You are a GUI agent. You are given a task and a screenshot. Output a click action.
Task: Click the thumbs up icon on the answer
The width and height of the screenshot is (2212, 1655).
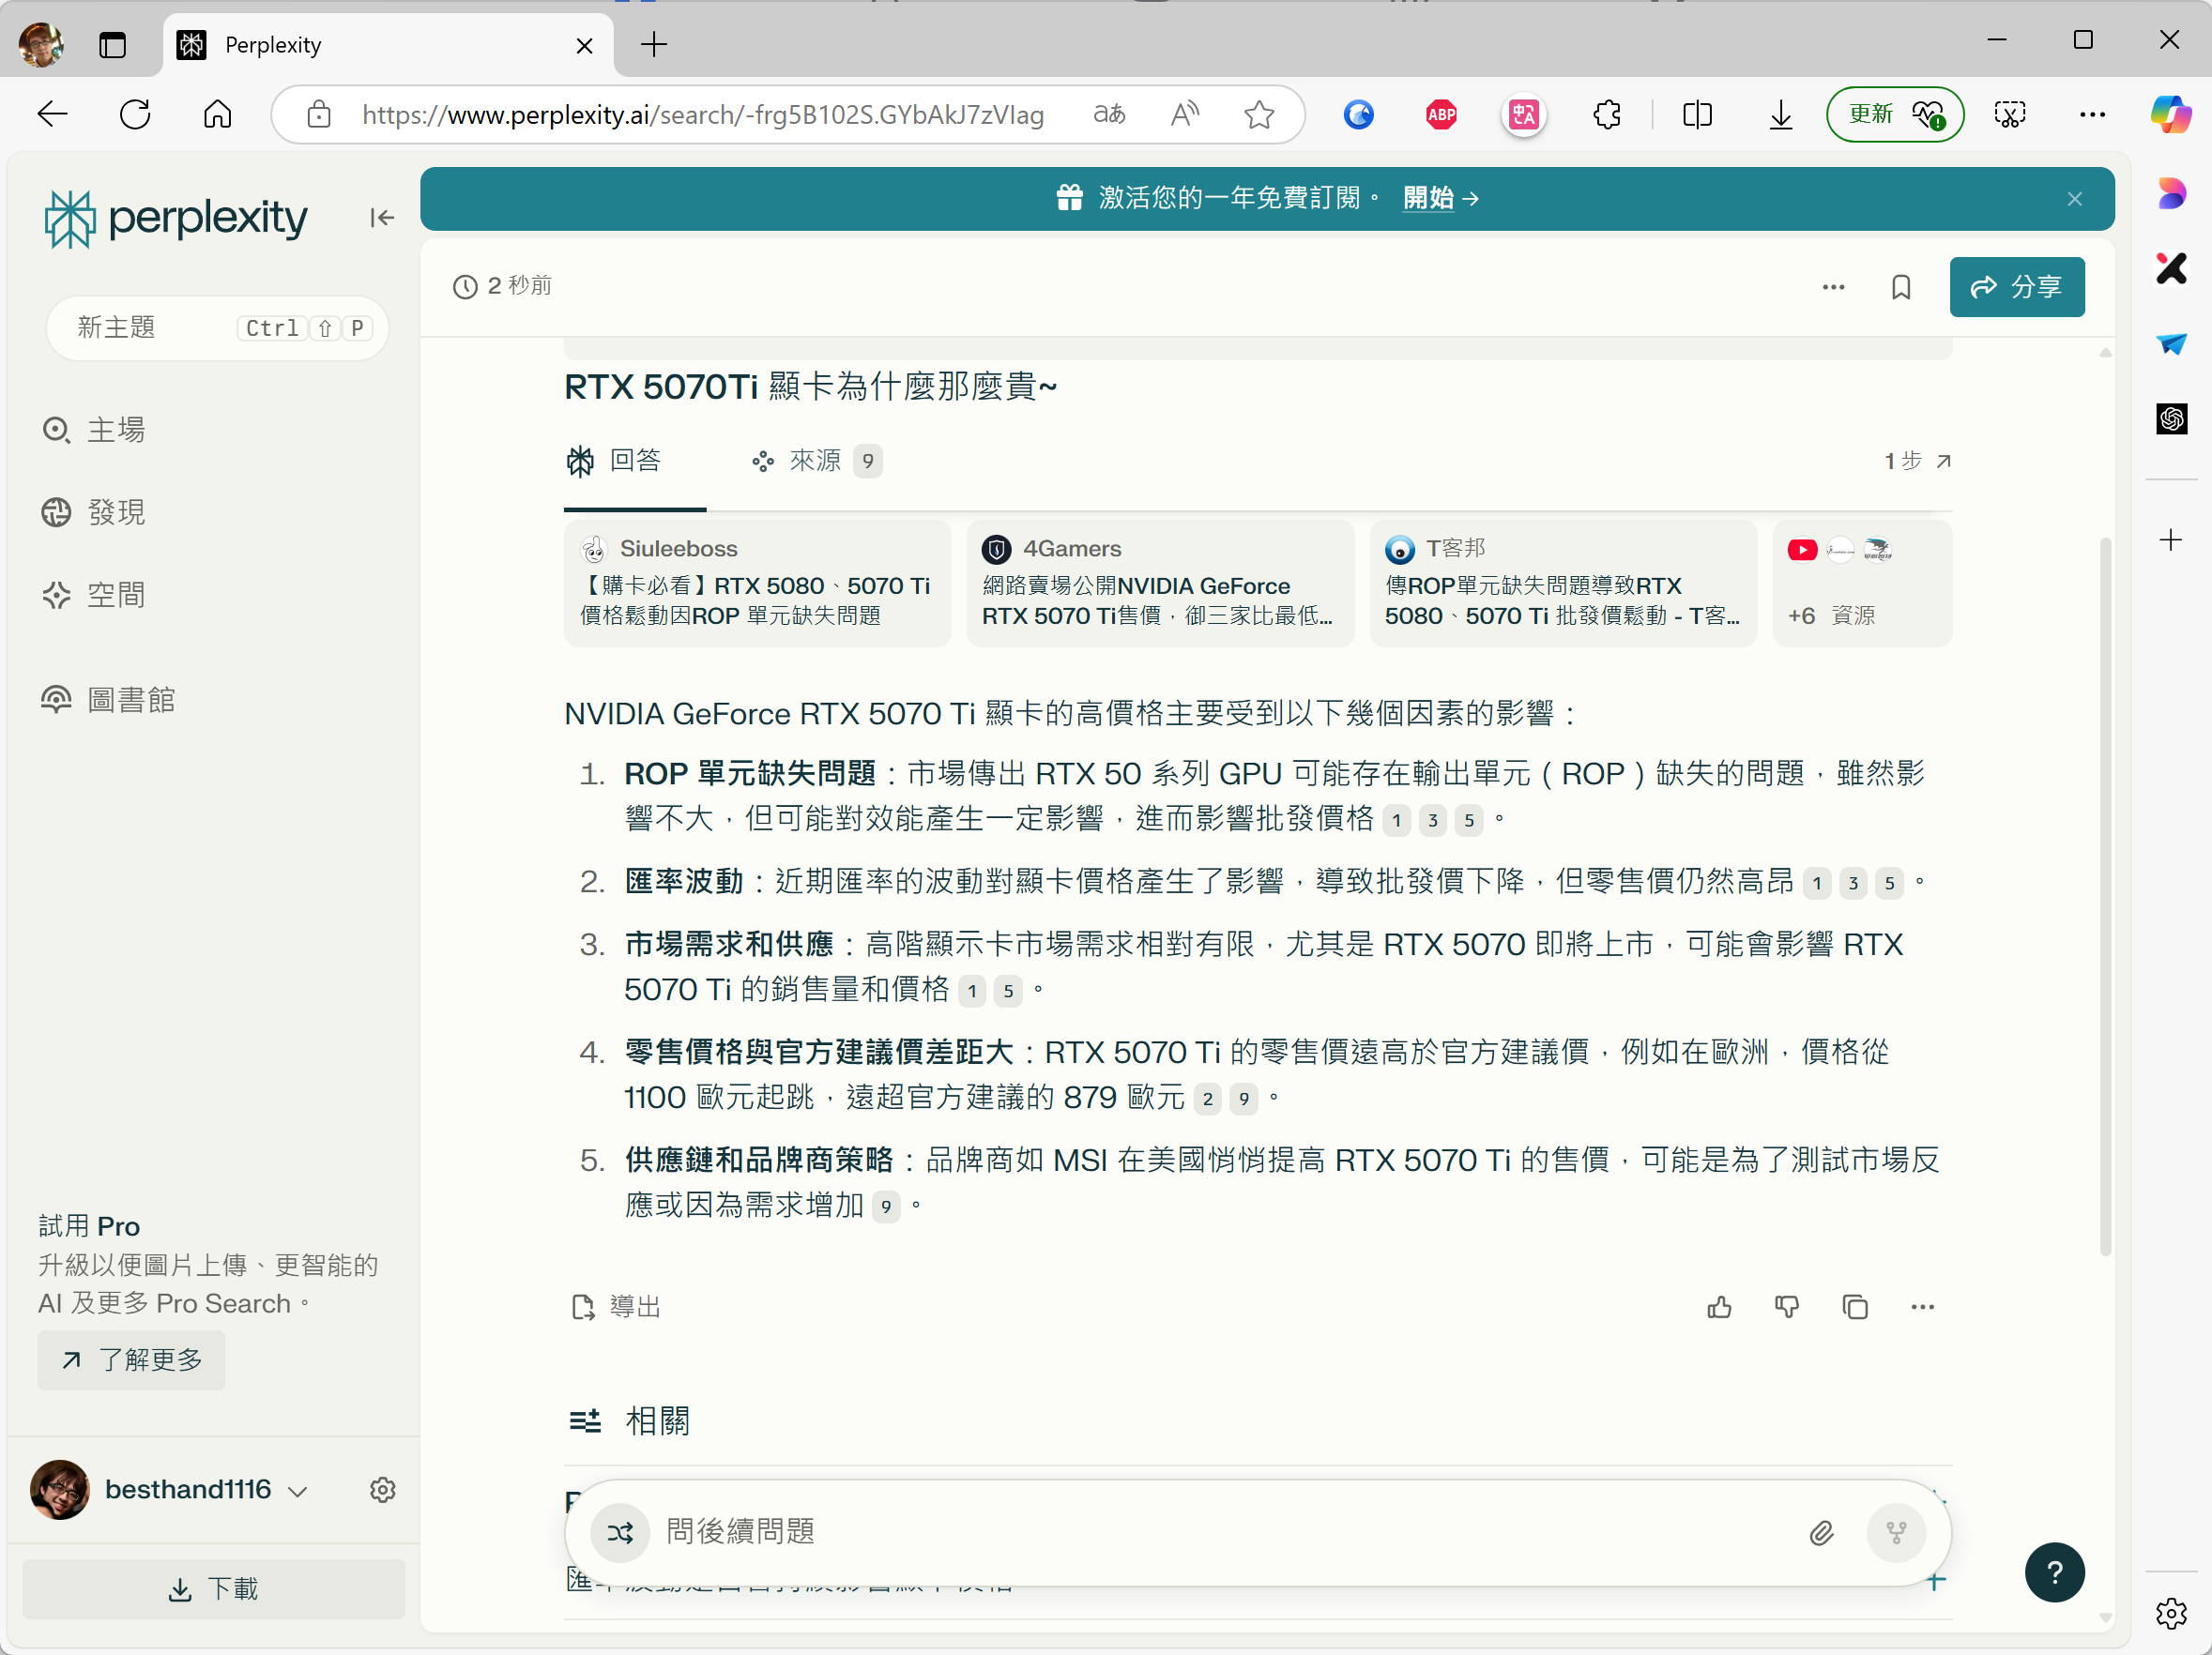tap(1719, 1307)
